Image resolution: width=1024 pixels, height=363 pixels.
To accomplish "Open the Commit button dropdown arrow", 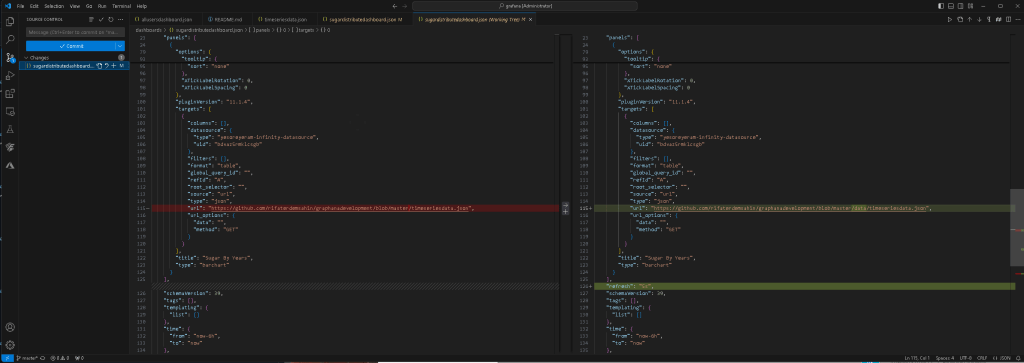I will (x=120, y=46).
